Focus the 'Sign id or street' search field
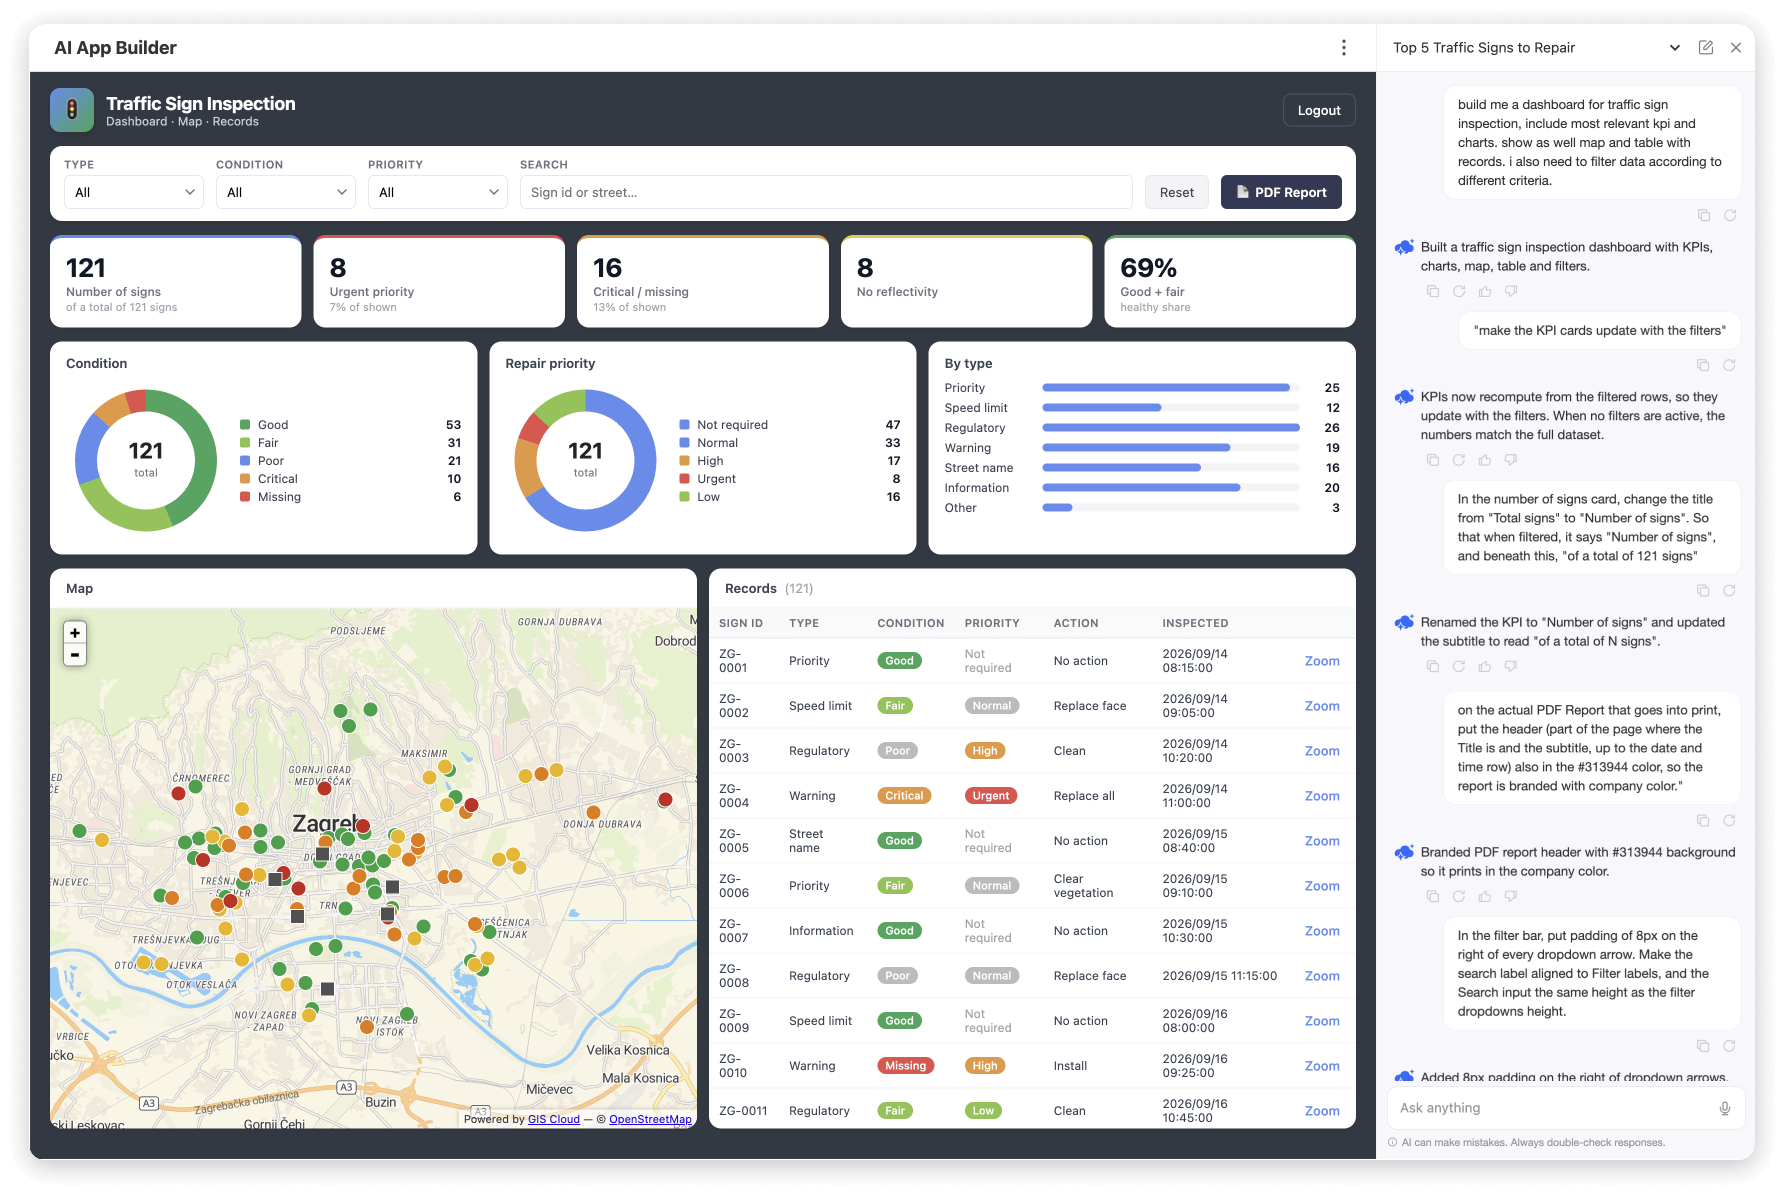1785x1195 pixels. tap(826, 192)
